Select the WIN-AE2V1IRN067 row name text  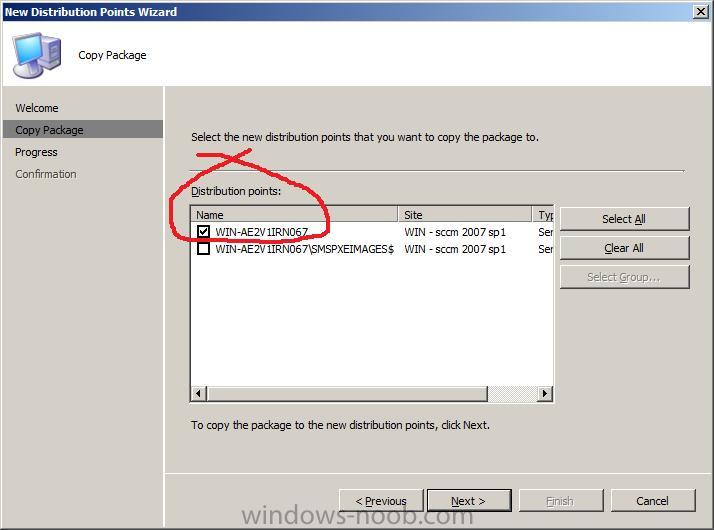coord(262,232)
